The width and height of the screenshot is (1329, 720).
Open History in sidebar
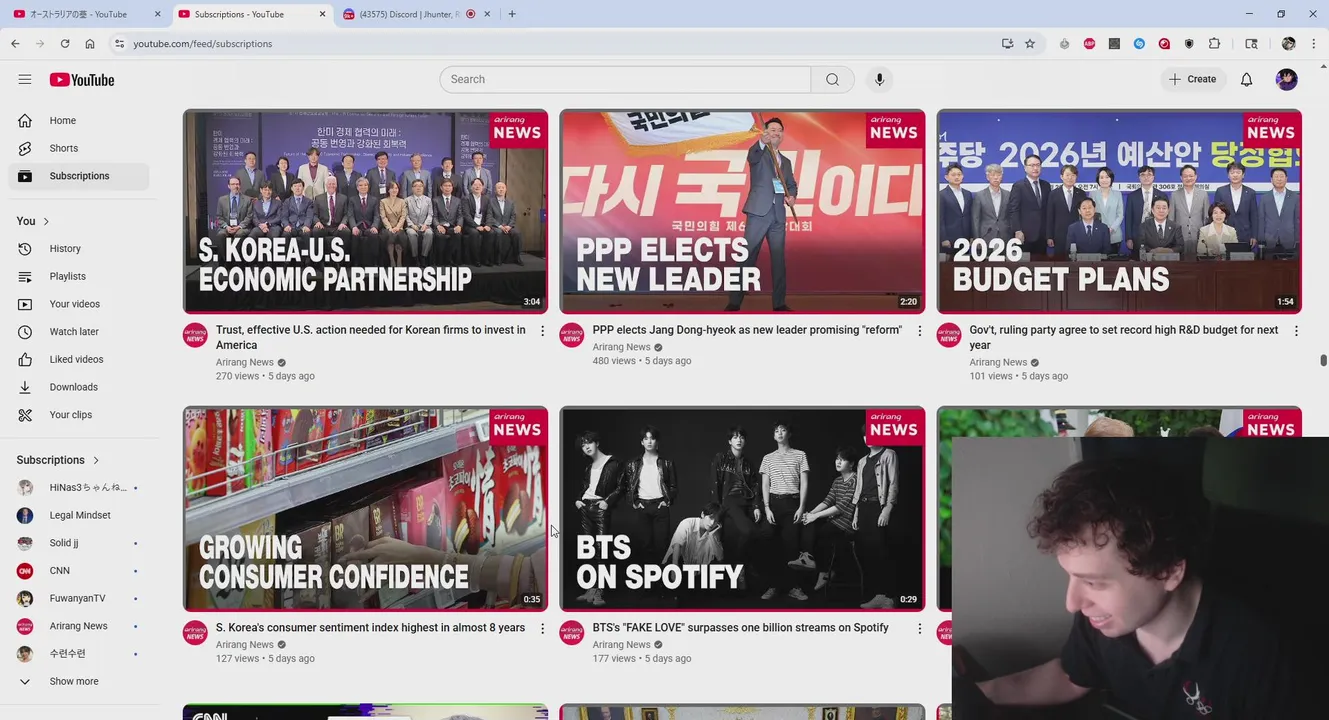[x=79, y=248]
